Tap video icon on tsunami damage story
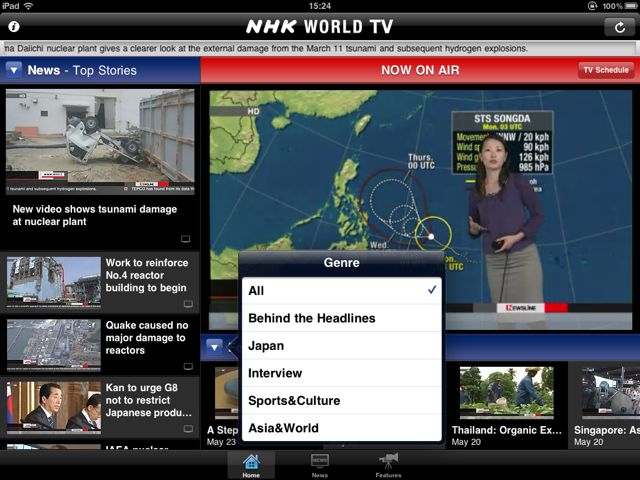 (185, 239)
